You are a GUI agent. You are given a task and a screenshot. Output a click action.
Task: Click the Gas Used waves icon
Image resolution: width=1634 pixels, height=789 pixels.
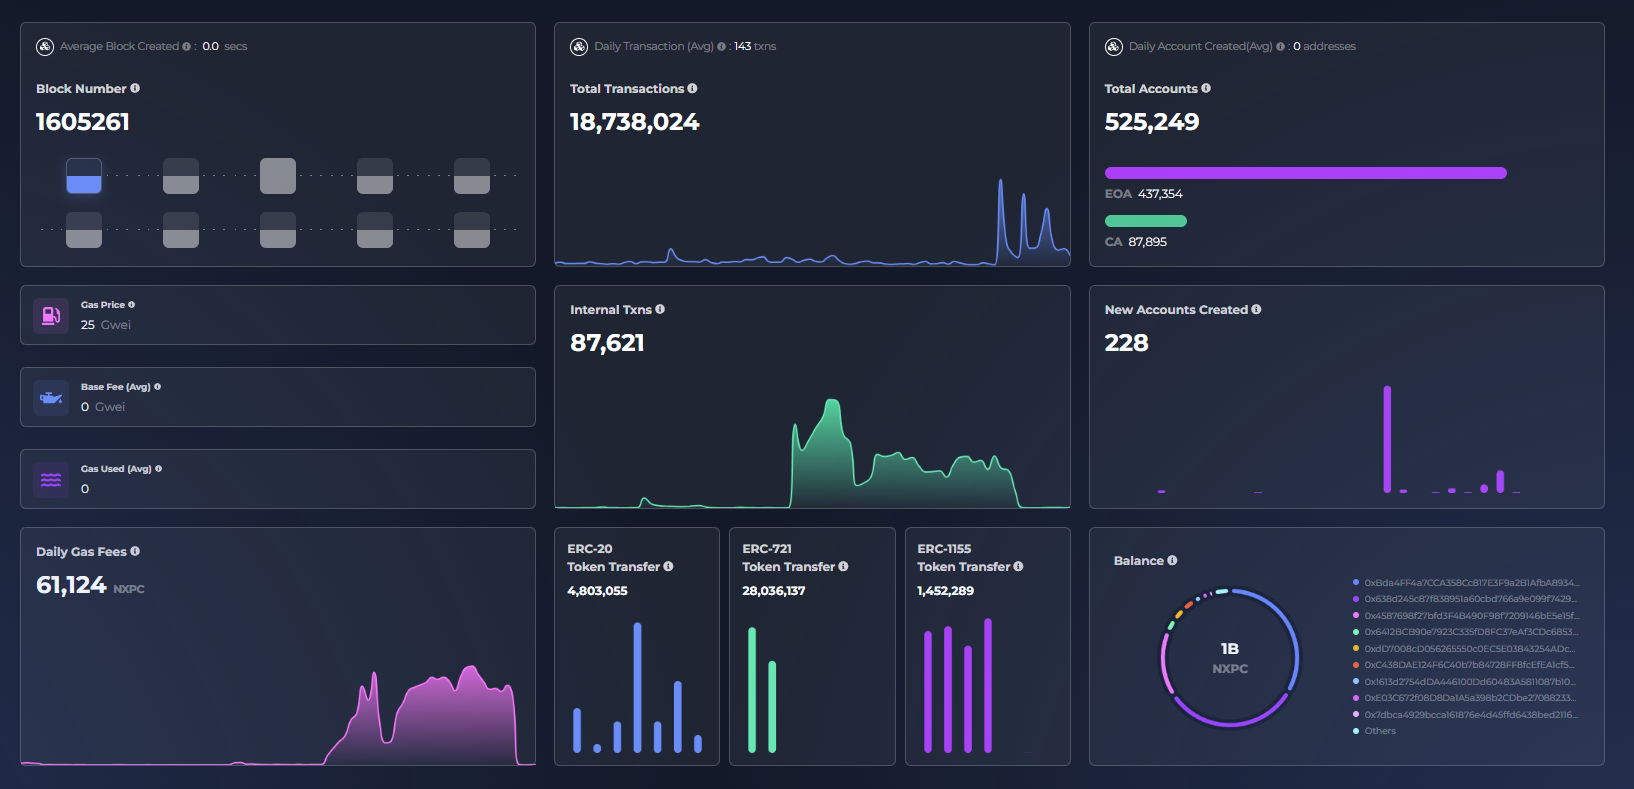51,479
